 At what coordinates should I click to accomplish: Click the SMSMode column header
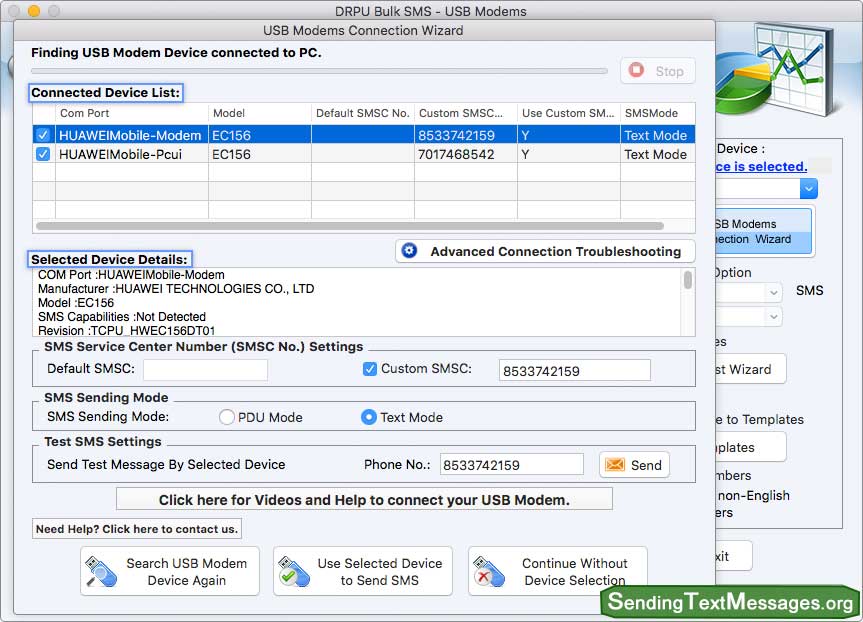[658, 113]
